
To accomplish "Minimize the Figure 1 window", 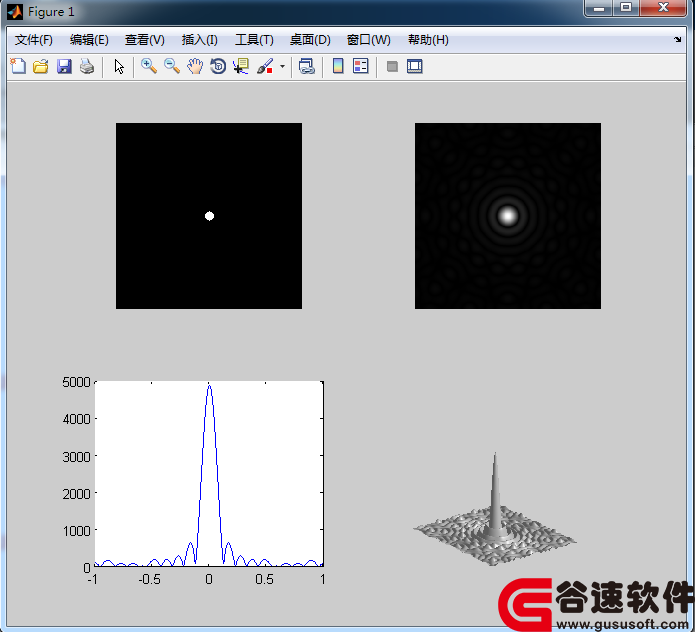I will [x=599, y=8].
